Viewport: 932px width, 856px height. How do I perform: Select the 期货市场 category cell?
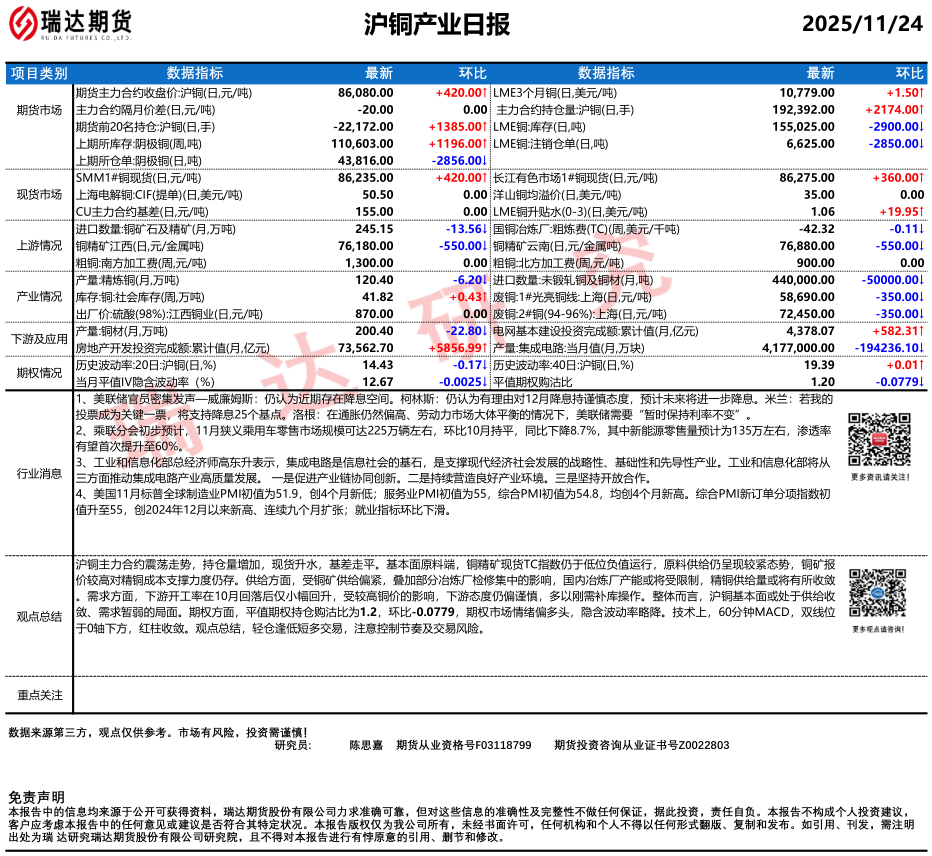tap(39, 110)
